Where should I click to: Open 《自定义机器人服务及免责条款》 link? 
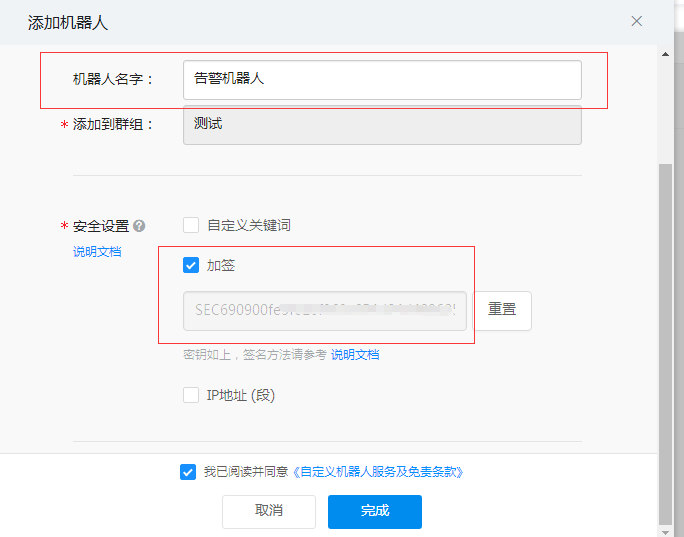point(378,472)
